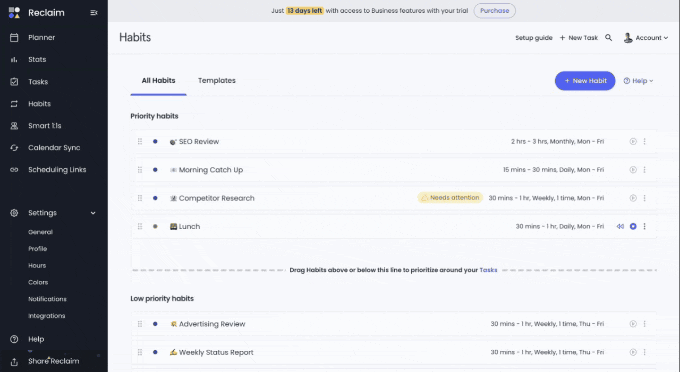Open the Setup guide
The image size is (680, 372).
tap(534, 38)
